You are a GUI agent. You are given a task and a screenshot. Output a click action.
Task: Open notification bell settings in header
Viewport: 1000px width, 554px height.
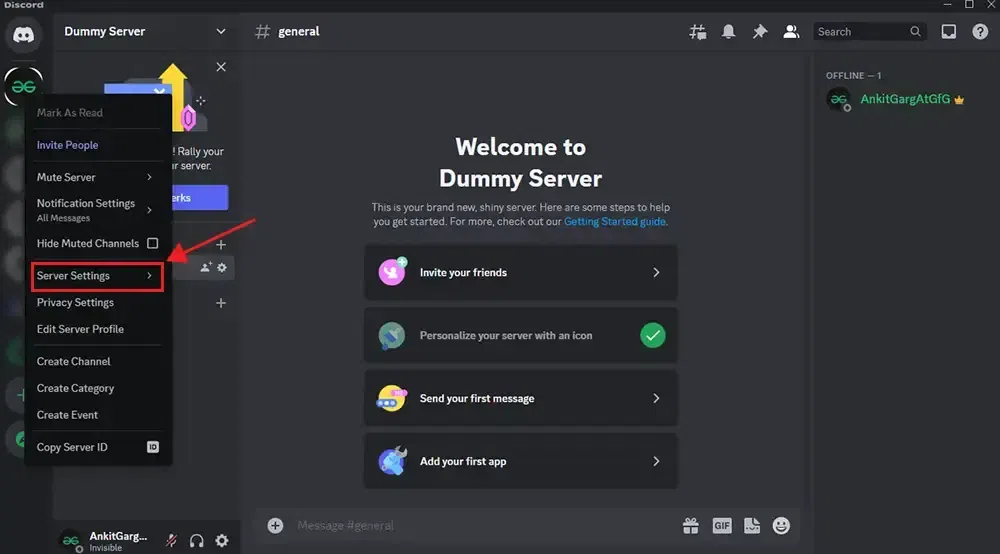pyautogui.click(x=728, y=31)
